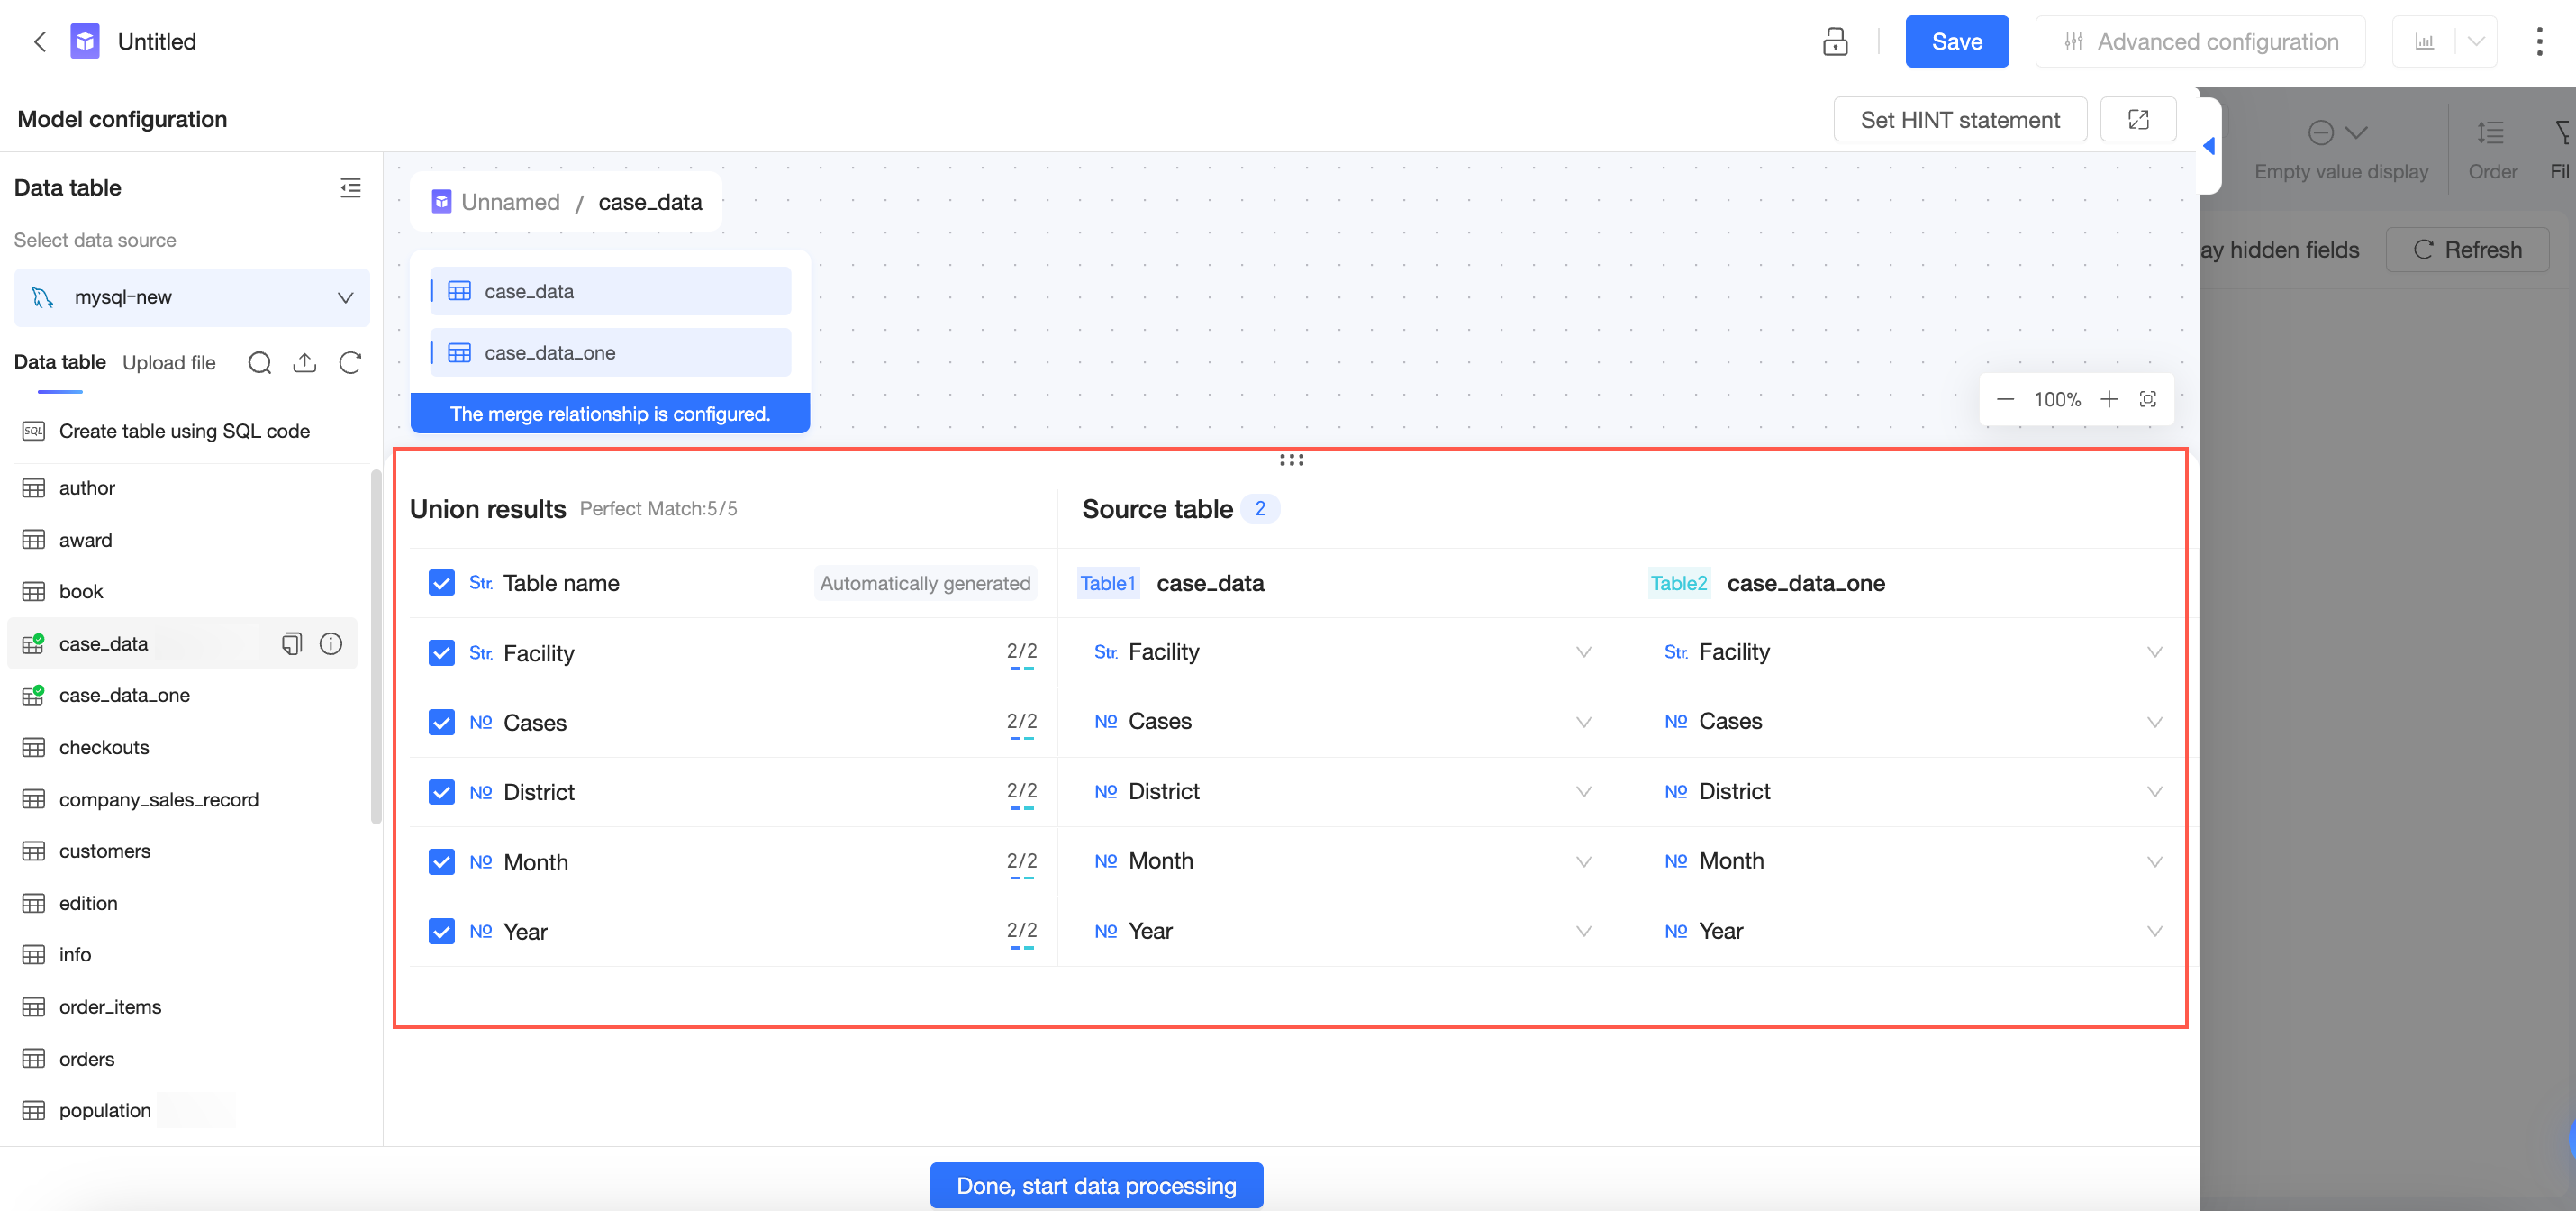Fit canvas to screen icon

(2147, 399)
